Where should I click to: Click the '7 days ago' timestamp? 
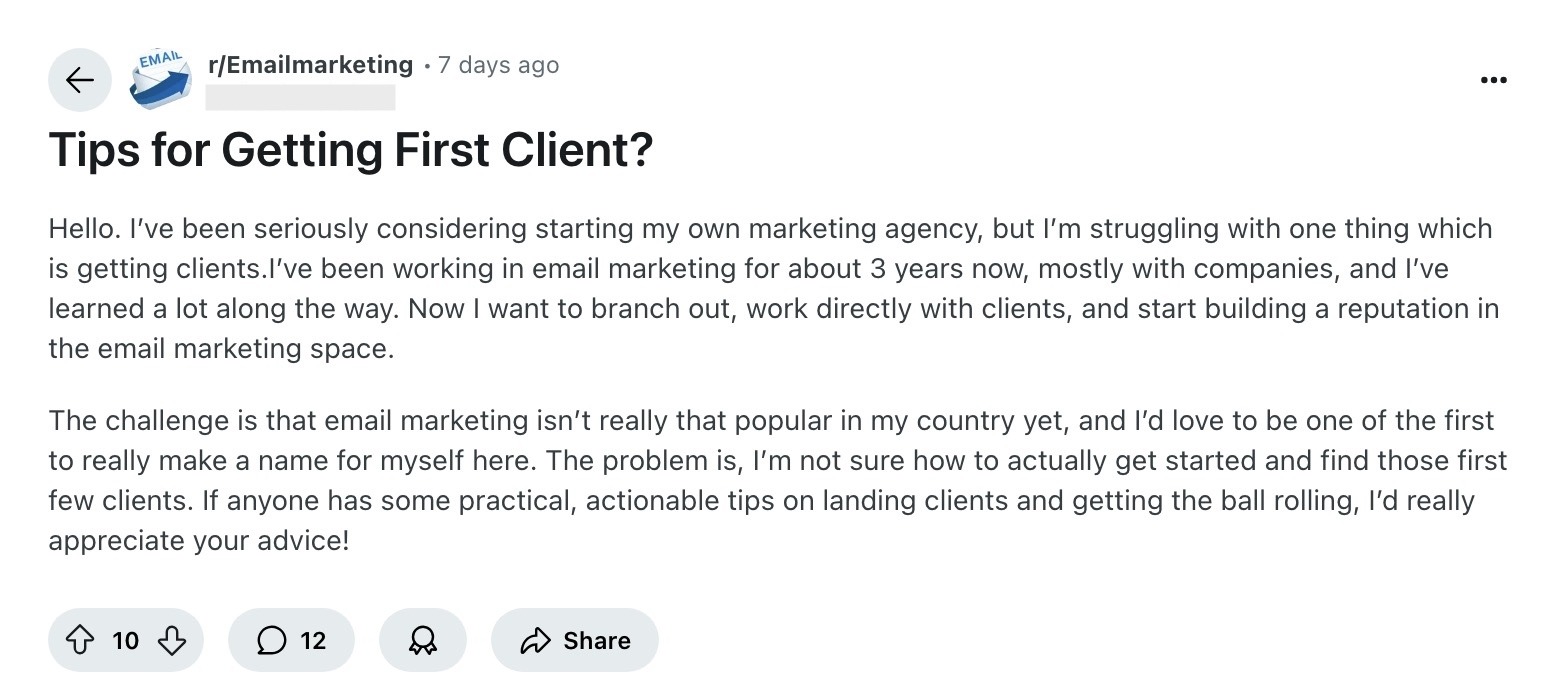click(497, 64)
